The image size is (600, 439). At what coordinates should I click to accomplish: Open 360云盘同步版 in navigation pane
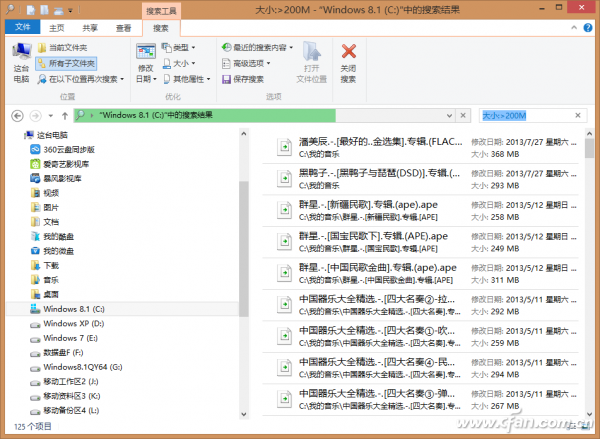click(62, 150)
